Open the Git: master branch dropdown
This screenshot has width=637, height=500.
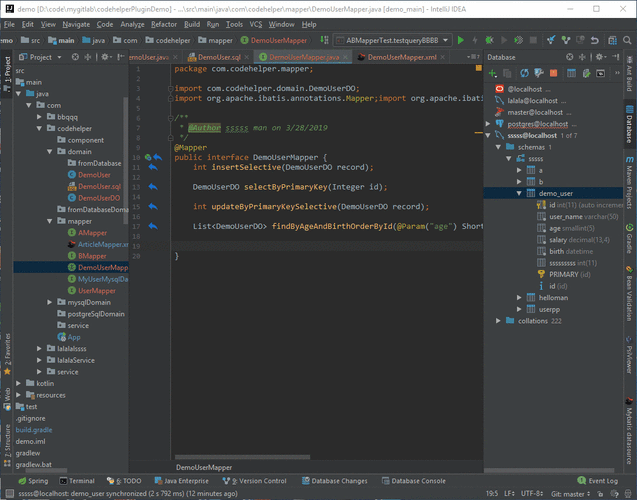click(x=570, y=494)
